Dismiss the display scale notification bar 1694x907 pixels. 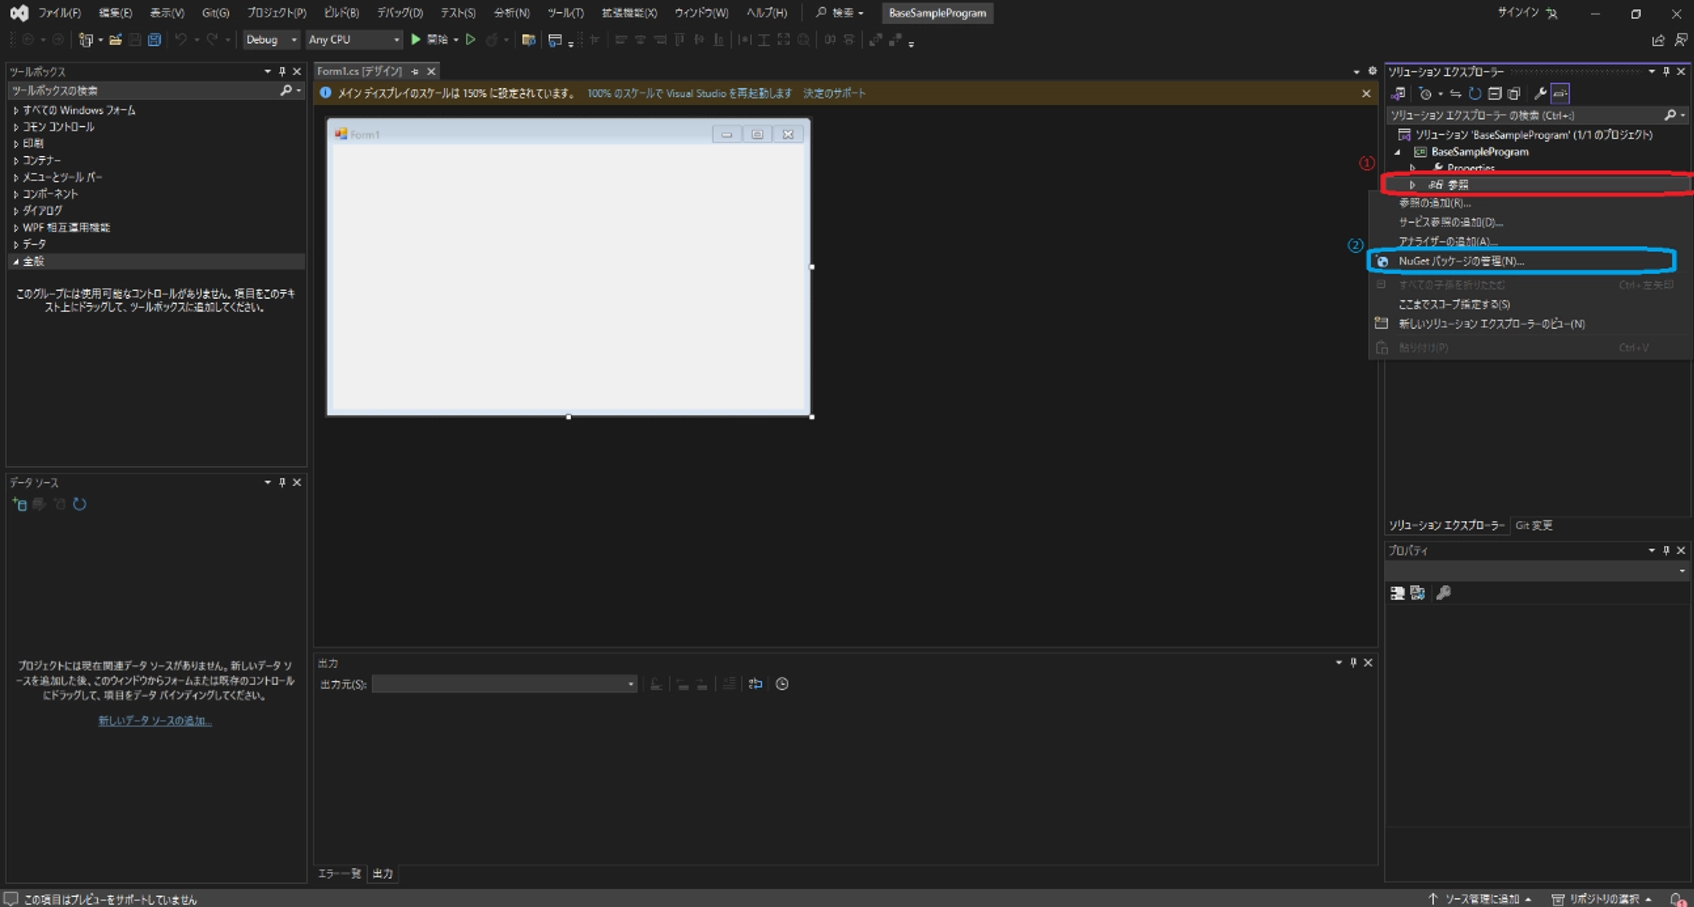(1366, 94)
